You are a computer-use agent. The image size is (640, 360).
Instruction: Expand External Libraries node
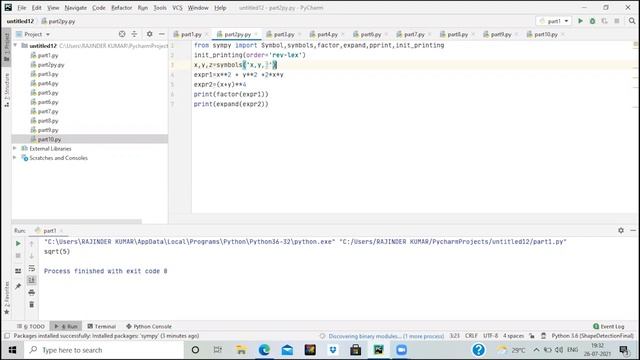[15, 149]
